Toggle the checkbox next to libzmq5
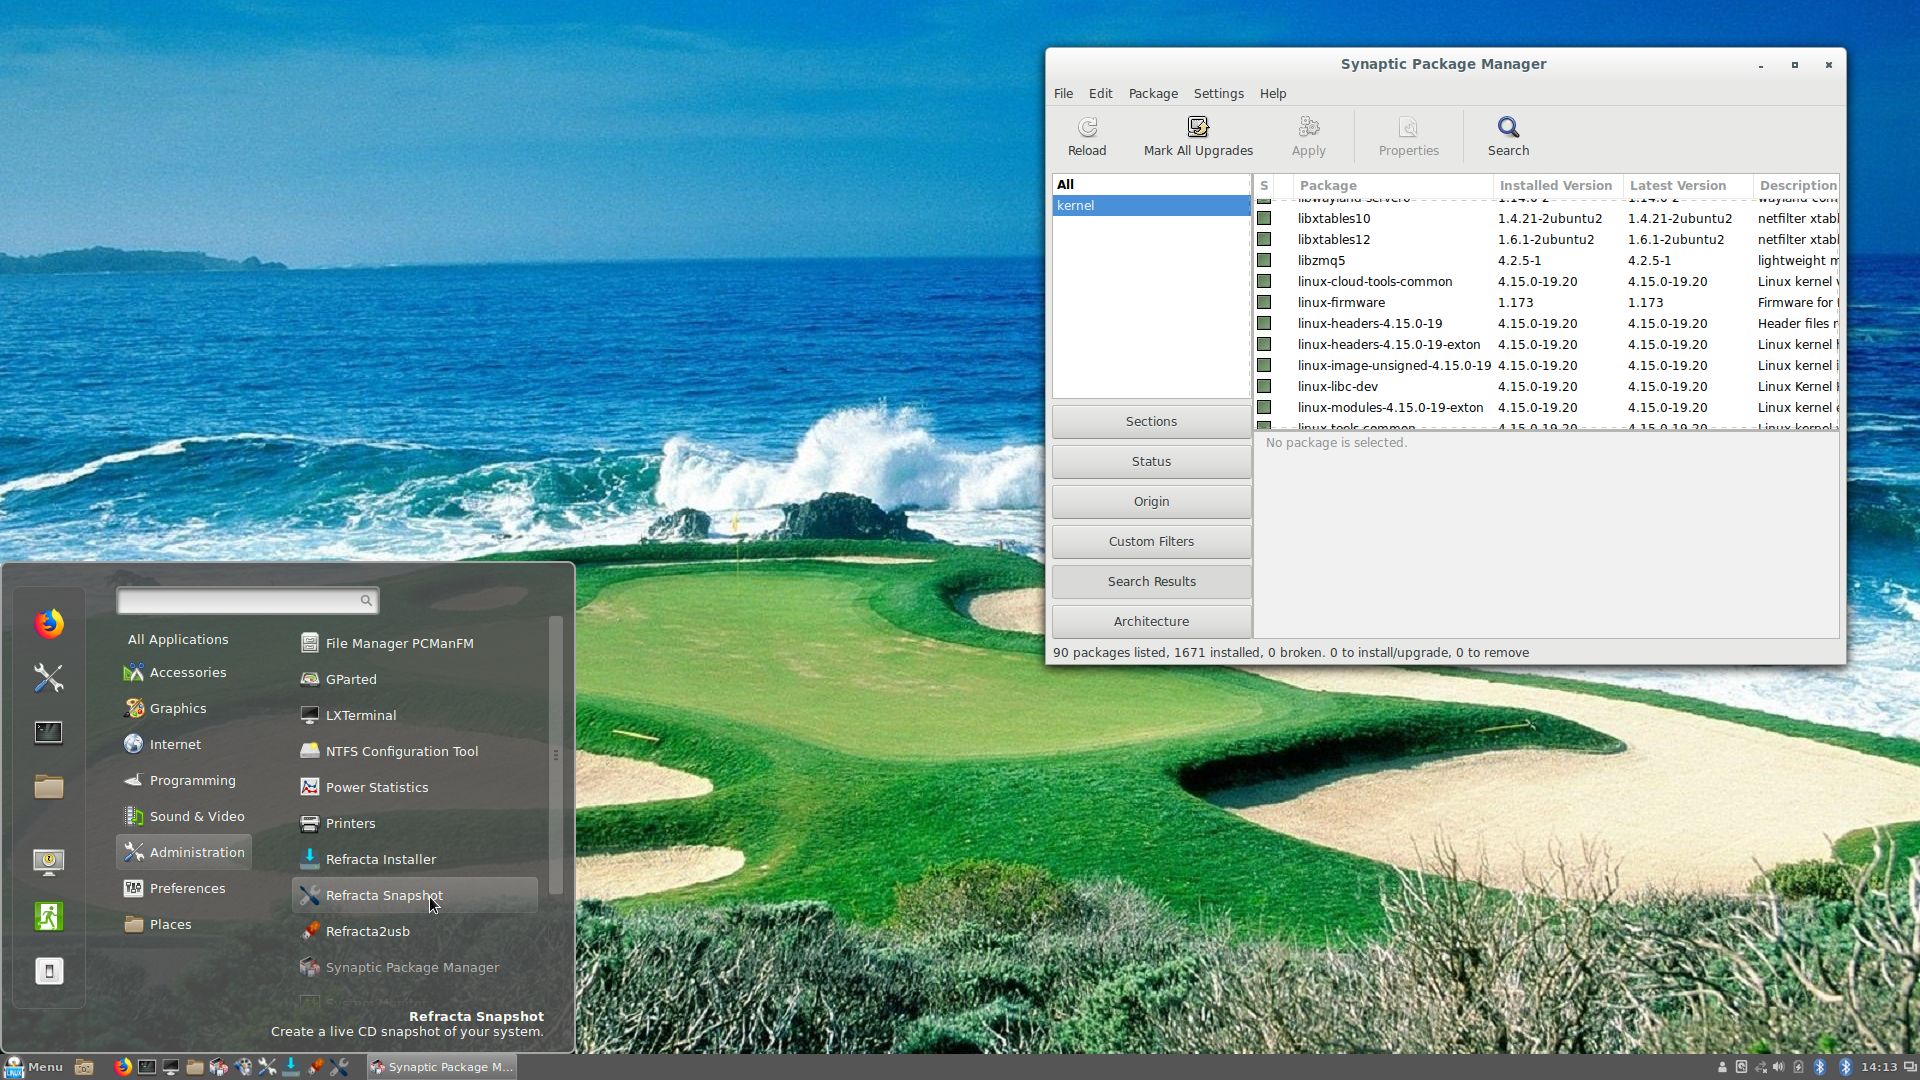The image size is (1920, 1080). click(x=1264, y=260)
